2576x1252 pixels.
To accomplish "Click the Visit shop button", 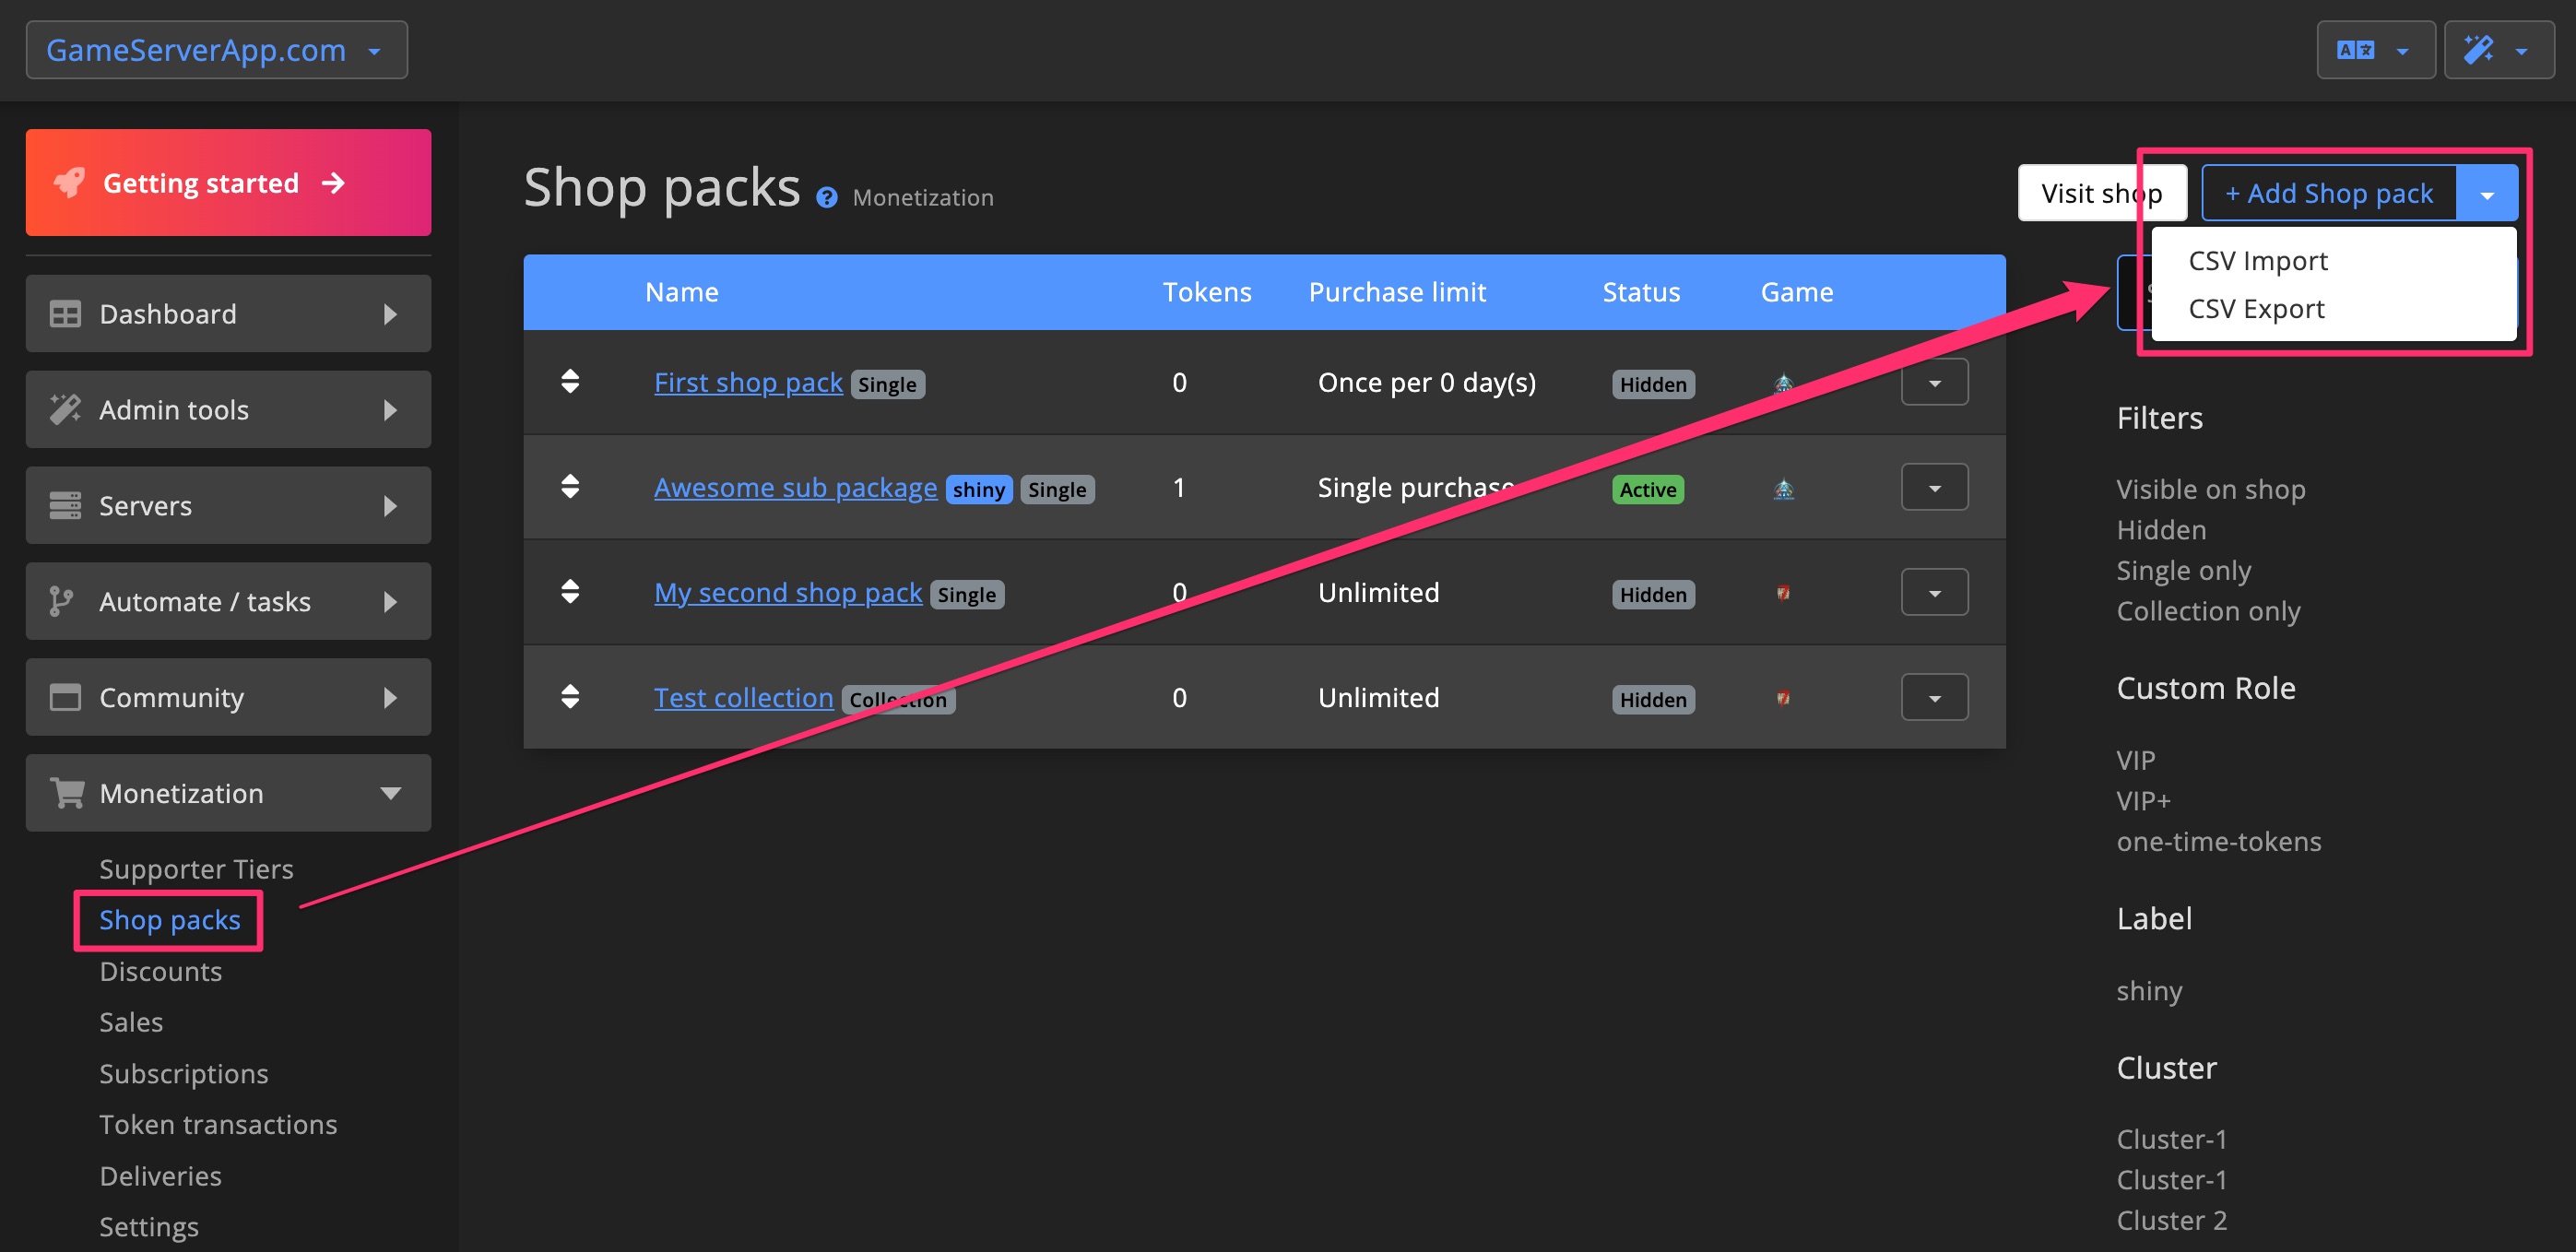I will [2102, 192].
